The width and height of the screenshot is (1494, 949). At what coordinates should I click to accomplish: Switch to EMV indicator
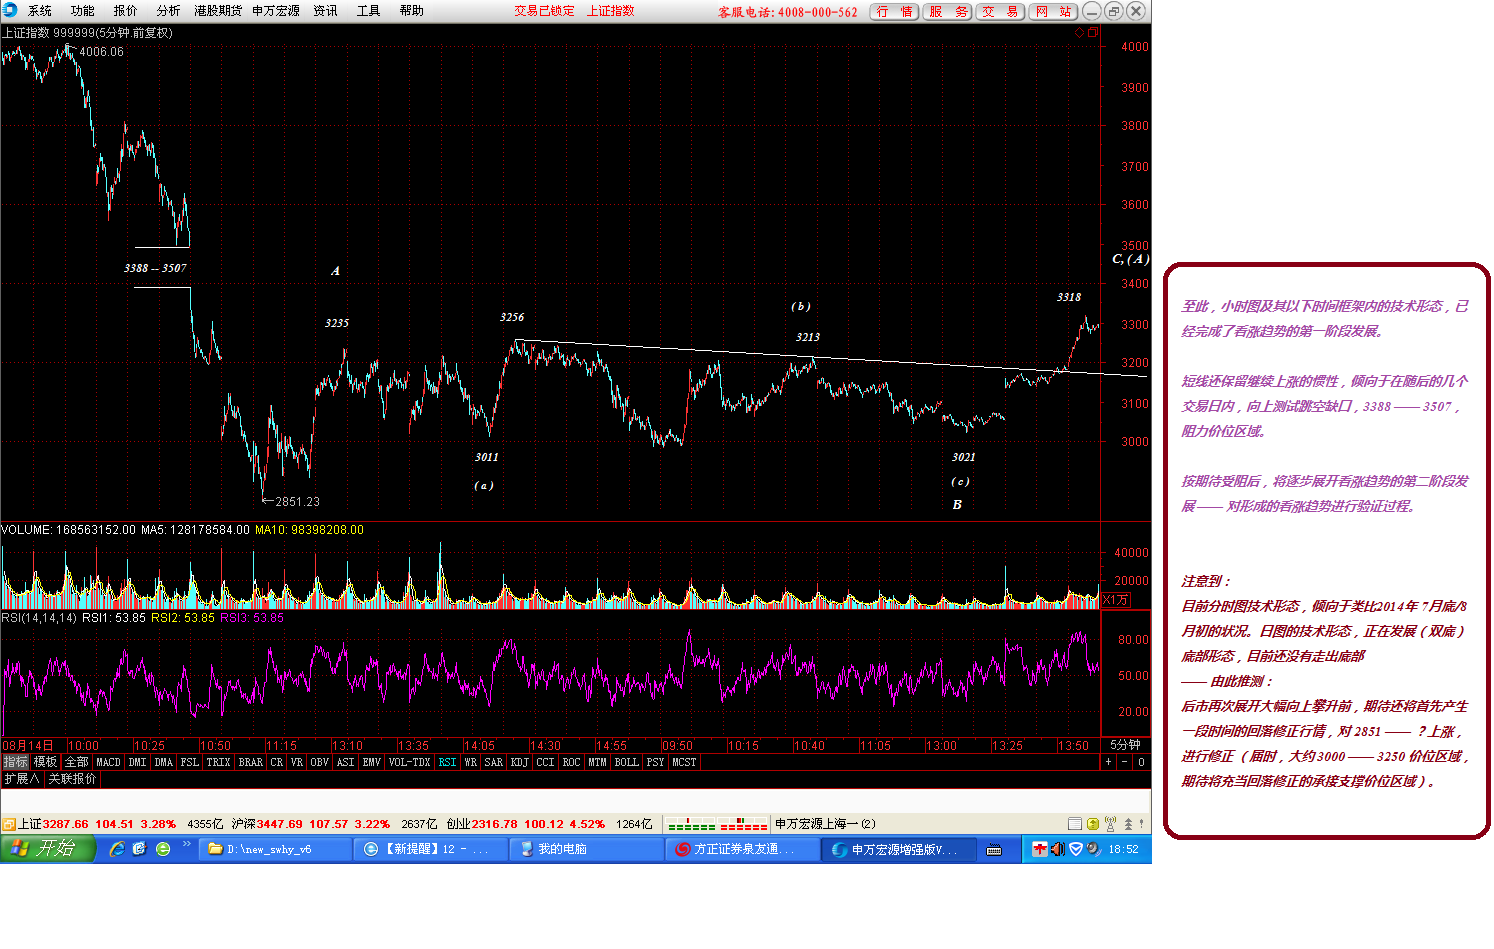pyautogui.click(x=371, y=762)
